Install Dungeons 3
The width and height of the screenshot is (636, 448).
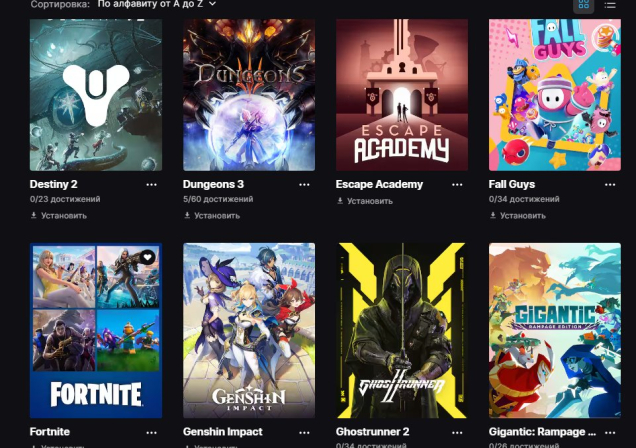tap(212, 216)
